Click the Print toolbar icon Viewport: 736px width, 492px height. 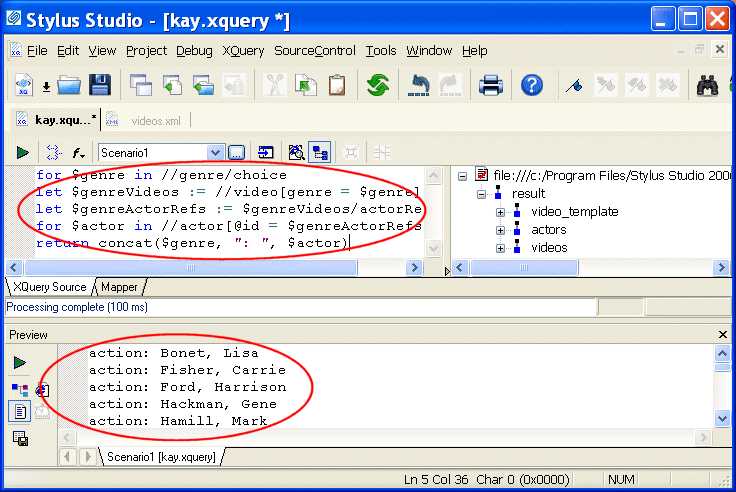tap(491, 86)
